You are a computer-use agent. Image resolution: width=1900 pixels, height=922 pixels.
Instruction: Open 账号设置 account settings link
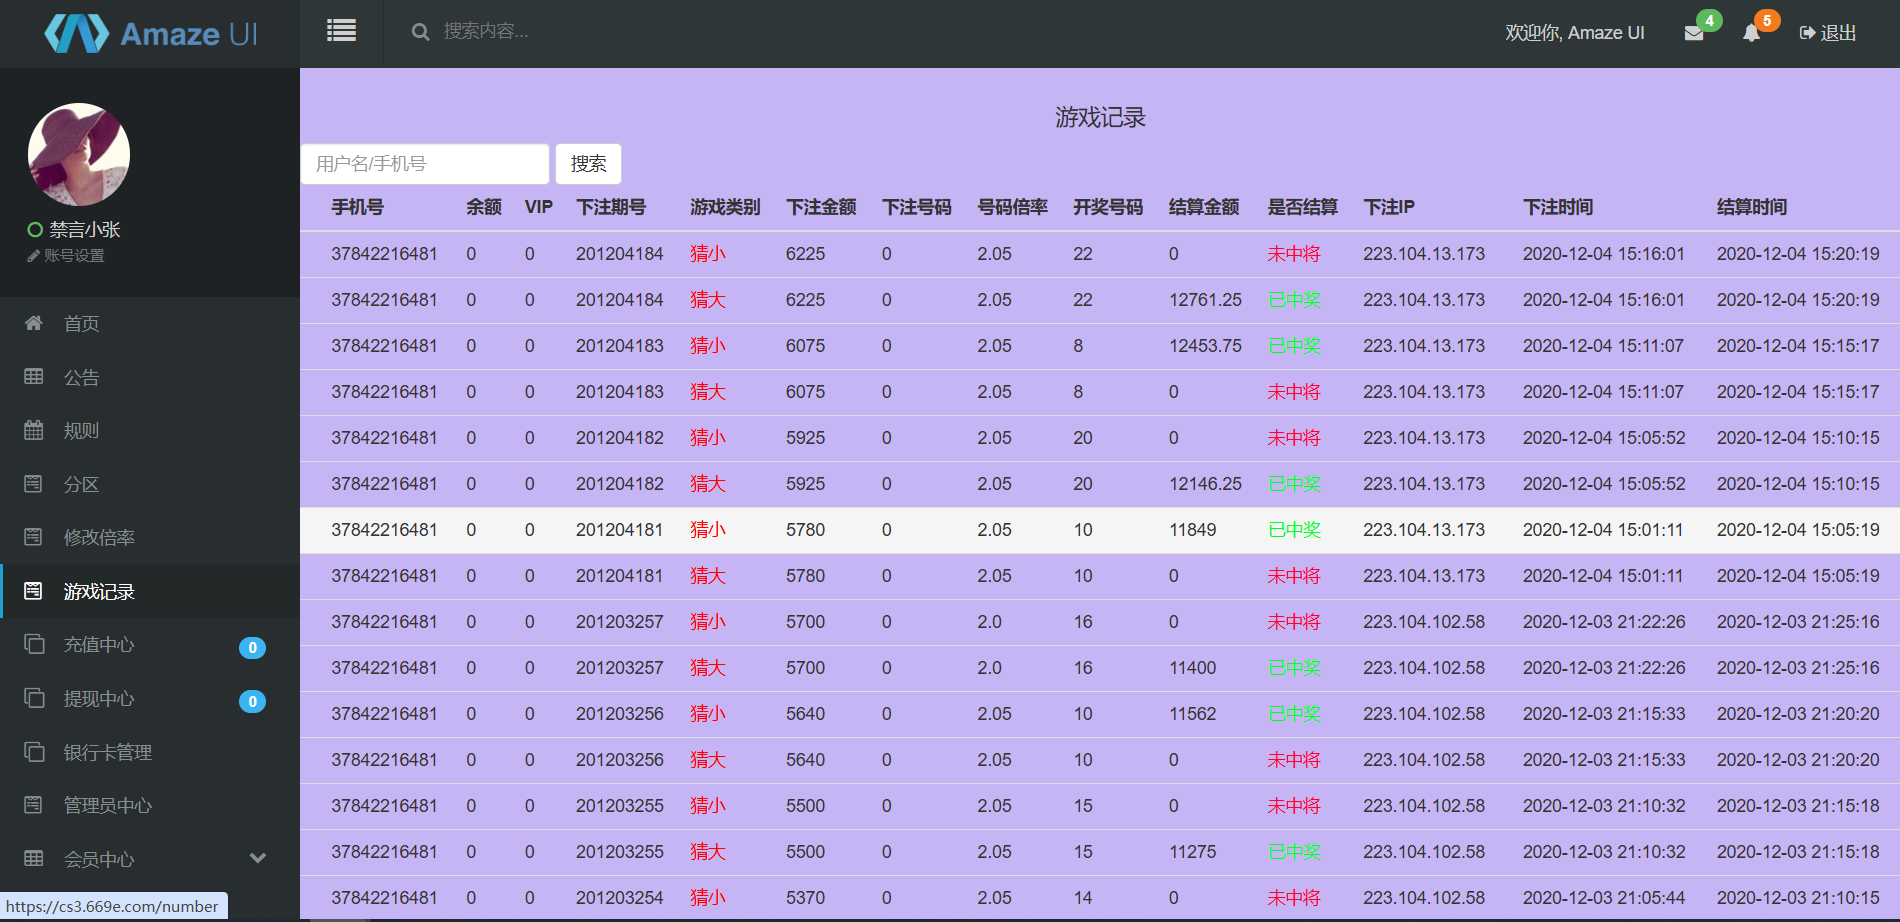tap(66, 256)
